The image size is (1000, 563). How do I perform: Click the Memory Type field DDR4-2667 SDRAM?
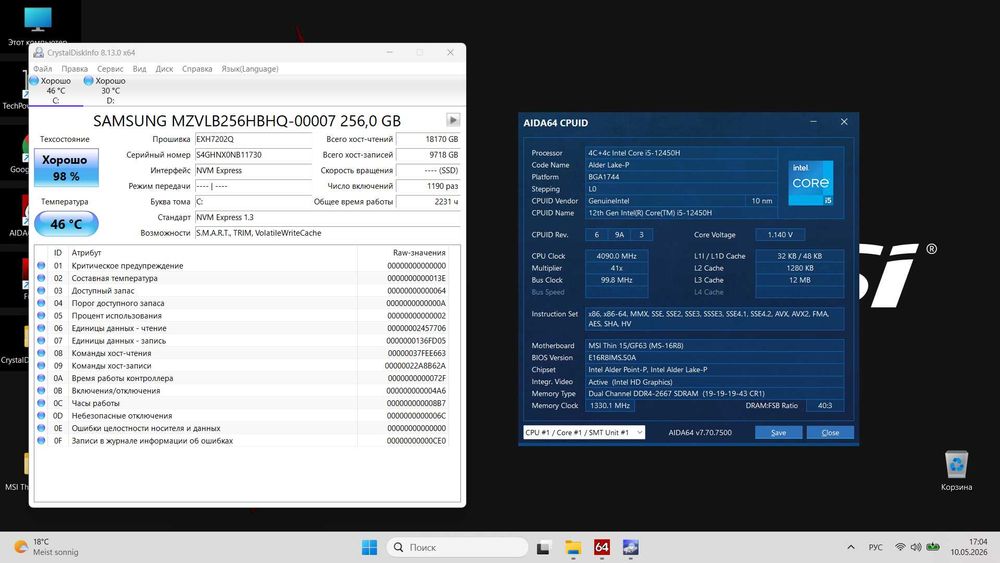[714, 393]
